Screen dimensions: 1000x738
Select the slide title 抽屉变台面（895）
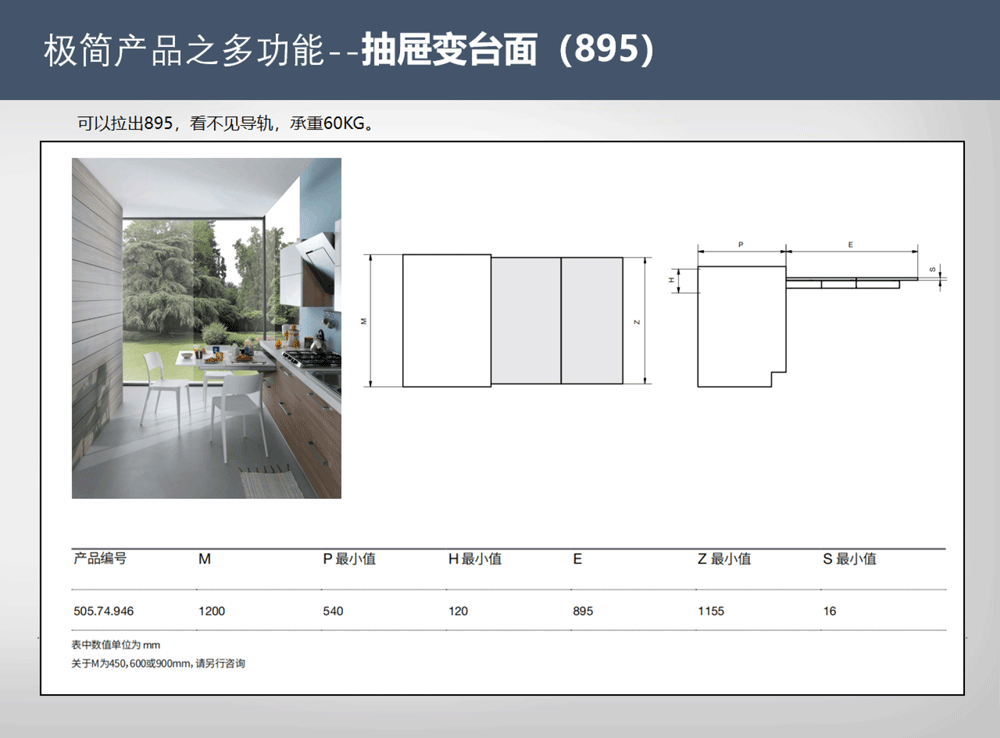coord(507,50)
